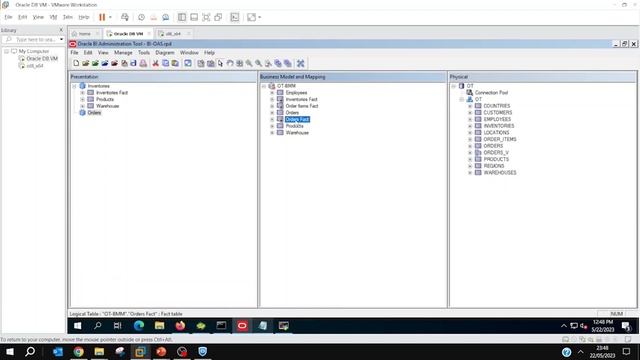The height and width of the screenshot is (360, 640).
Task: Open Edge from the VM guest taskbar
Action: point(139,325)
